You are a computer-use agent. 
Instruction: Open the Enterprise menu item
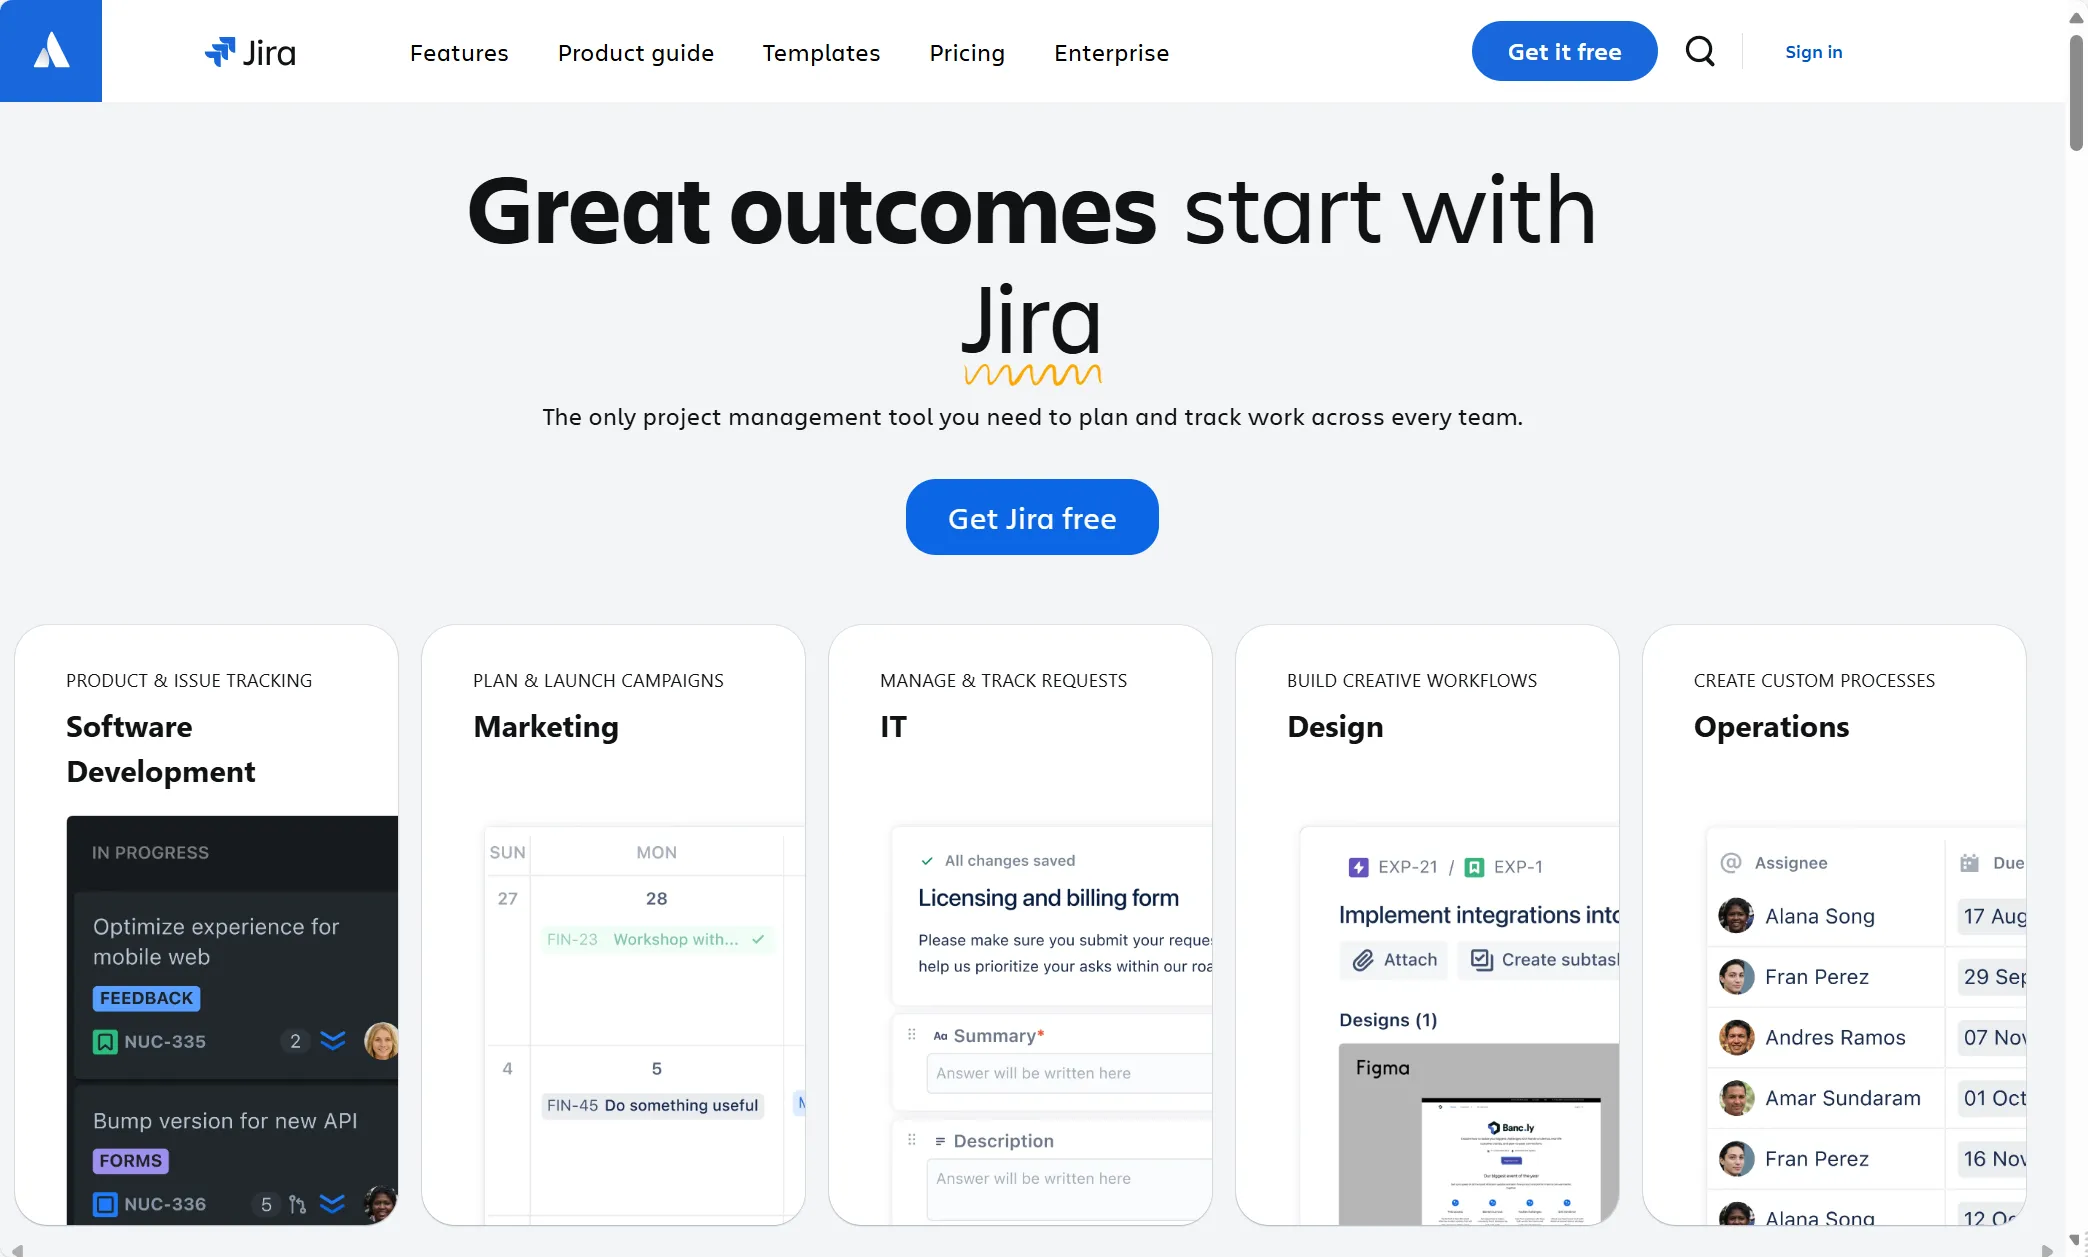(x=1111, y=52)
